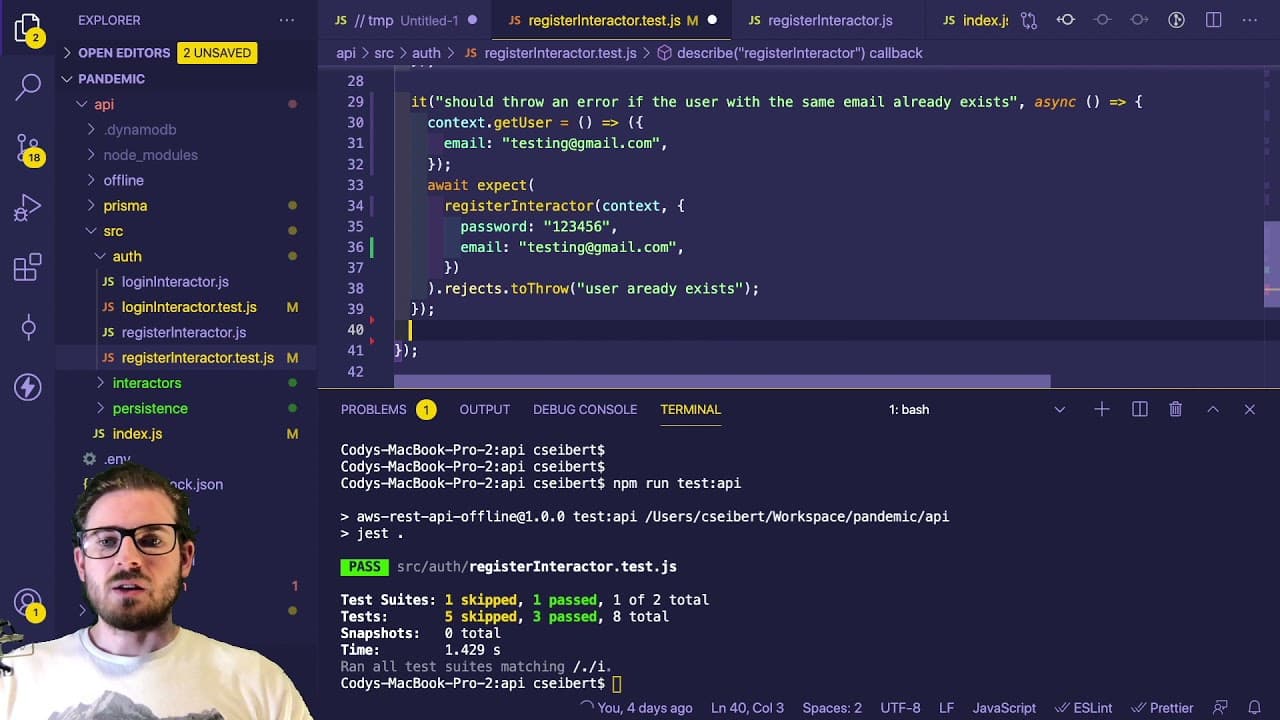
Task: Split the editor to the right
Action: 1213,20
